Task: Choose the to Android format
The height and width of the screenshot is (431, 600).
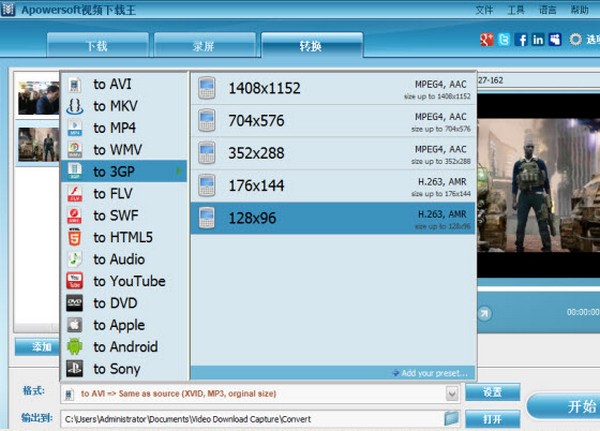Action: tap(125, 347)
